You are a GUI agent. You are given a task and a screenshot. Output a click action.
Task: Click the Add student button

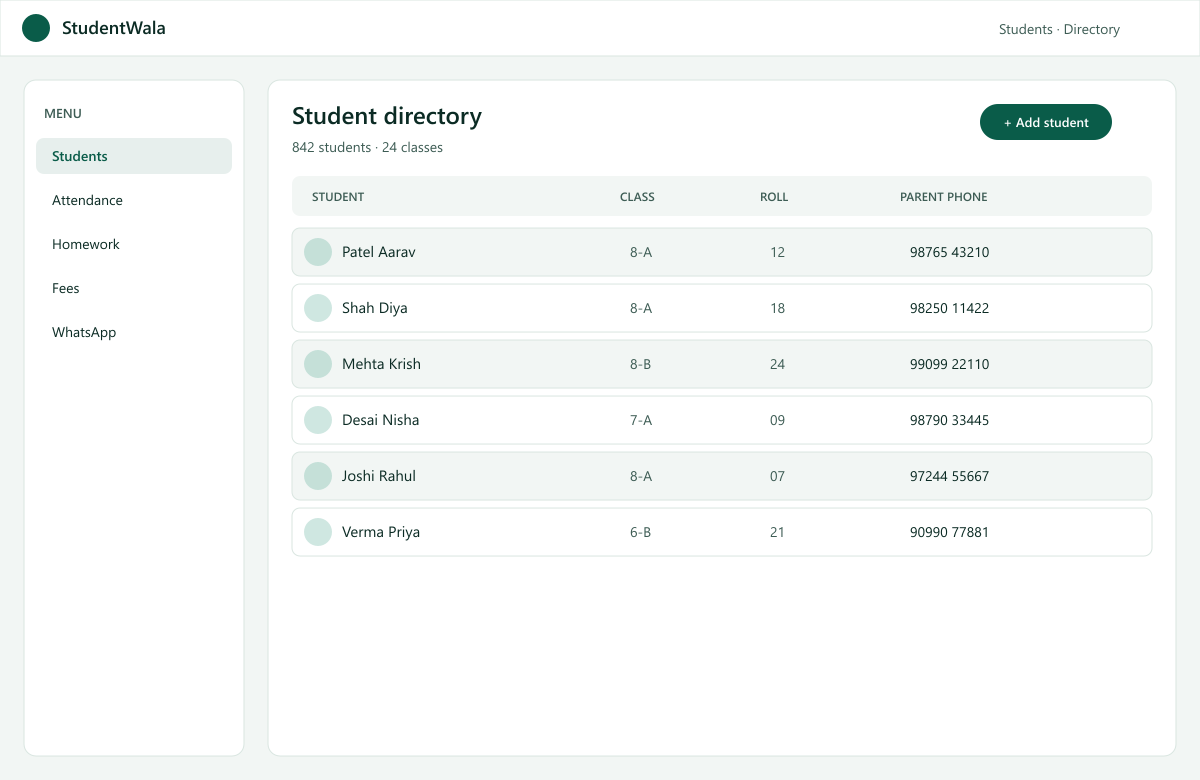1046,122
